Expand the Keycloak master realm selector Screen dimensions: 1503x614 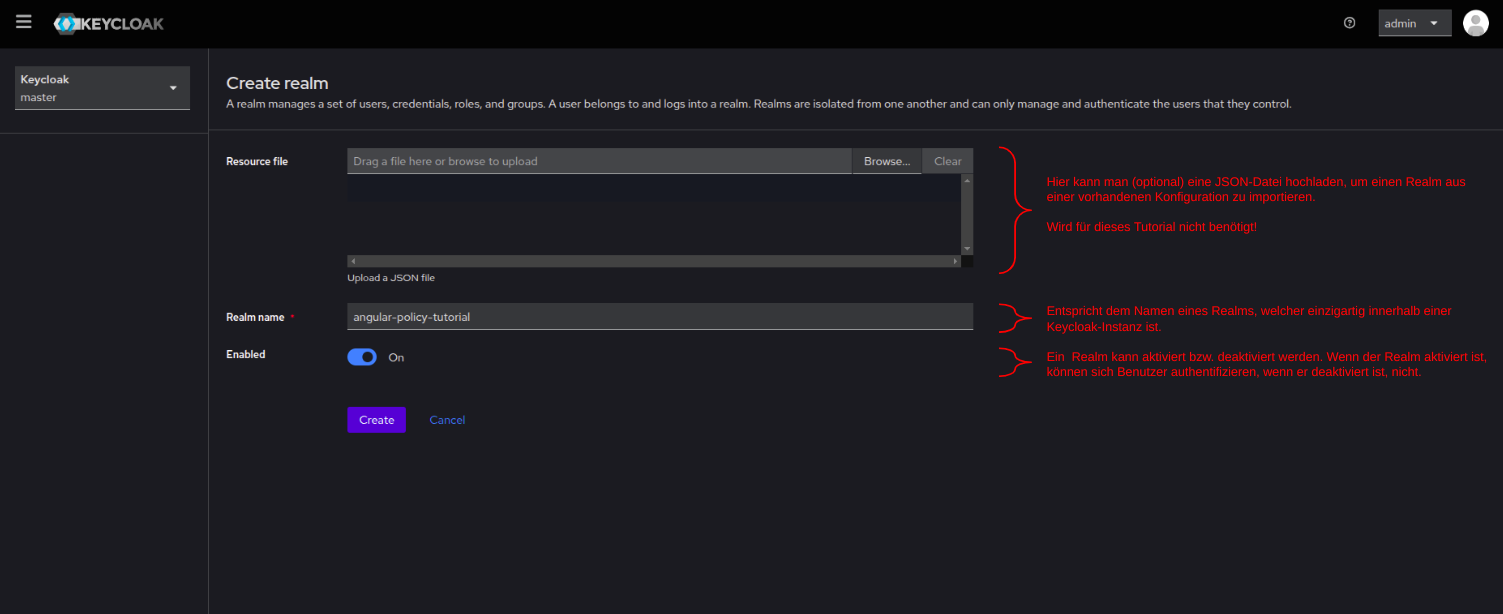(103, 88)
